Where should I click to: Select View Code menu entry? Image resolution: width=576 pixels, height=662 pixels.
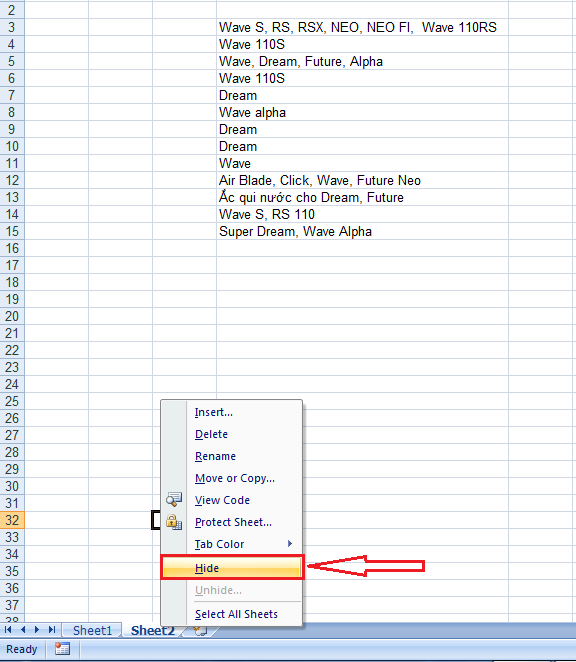[x=231, y=500]
